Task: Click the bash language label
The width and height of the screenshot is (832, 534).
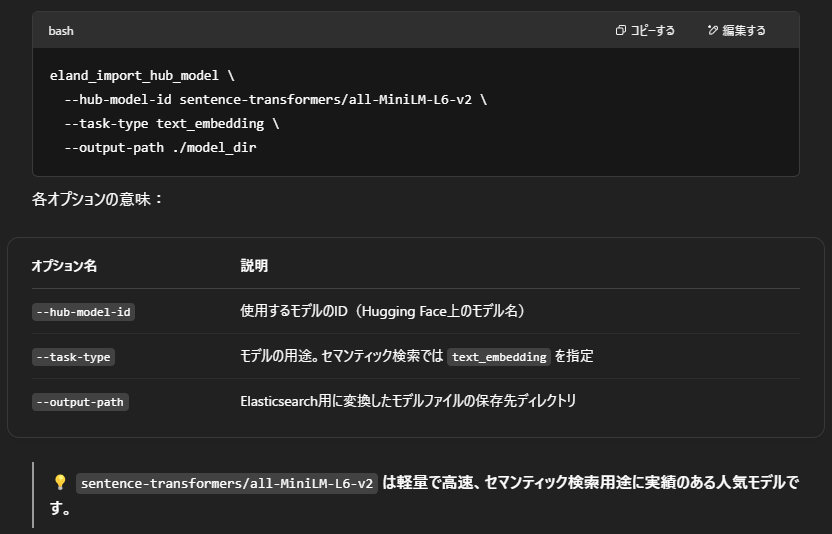Action: (x=61, y=31)
